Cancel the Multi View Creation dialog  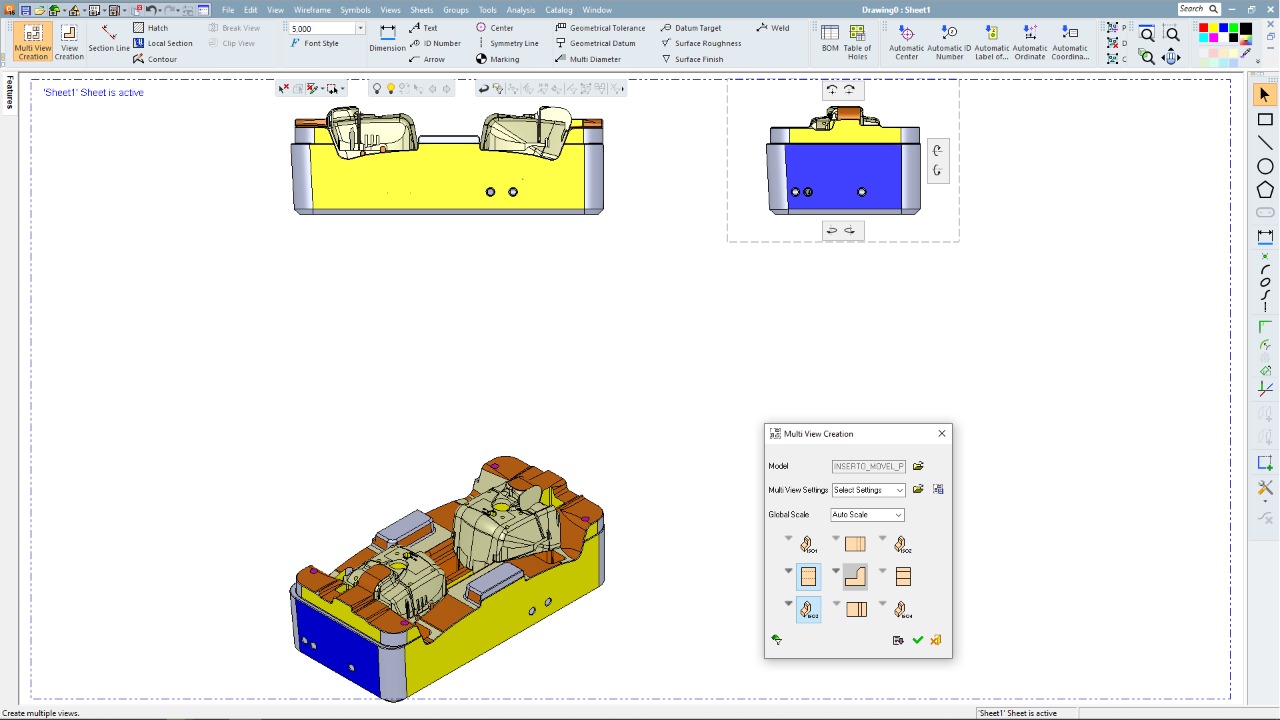pyautogui.click(x=936, y=640)
